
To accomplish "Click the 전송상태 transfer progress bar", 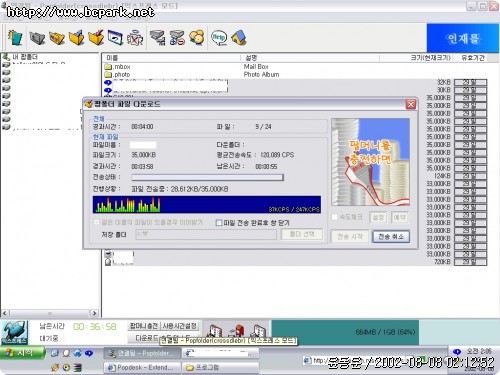I will point(207,177).
